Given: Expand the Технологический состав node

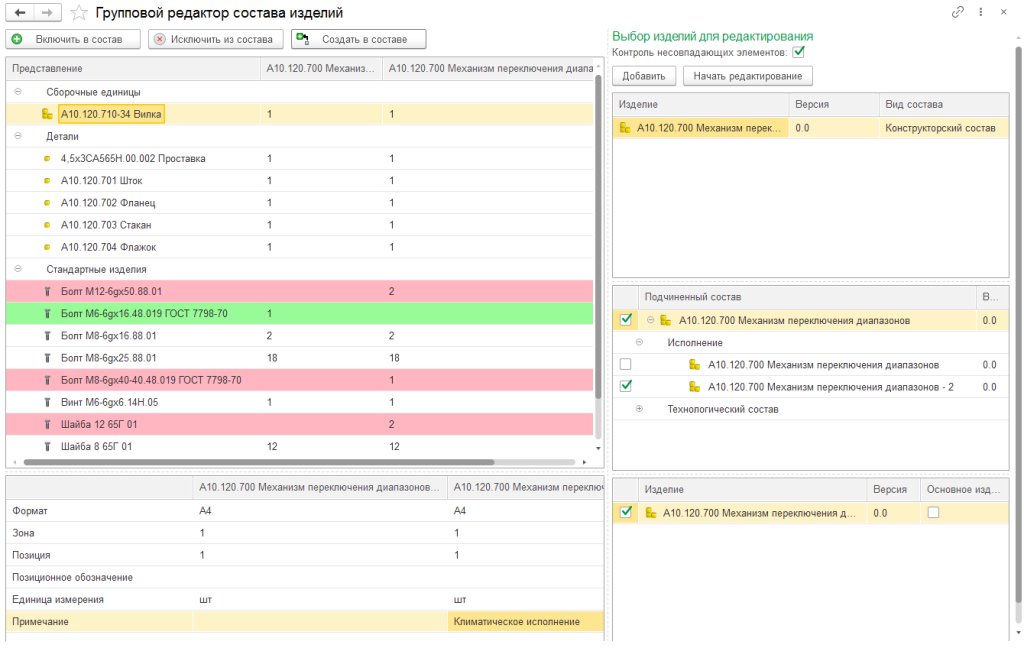Looking at the screenshot, I should [x=640, y=409].
